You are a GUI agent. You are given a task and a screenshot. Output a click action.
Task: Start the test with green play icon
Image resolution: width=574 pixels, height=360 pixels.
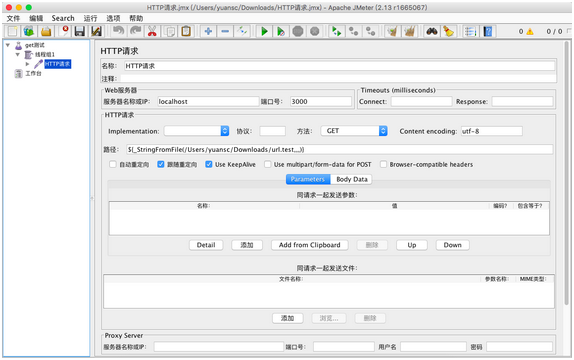click(x=264, y=31)
